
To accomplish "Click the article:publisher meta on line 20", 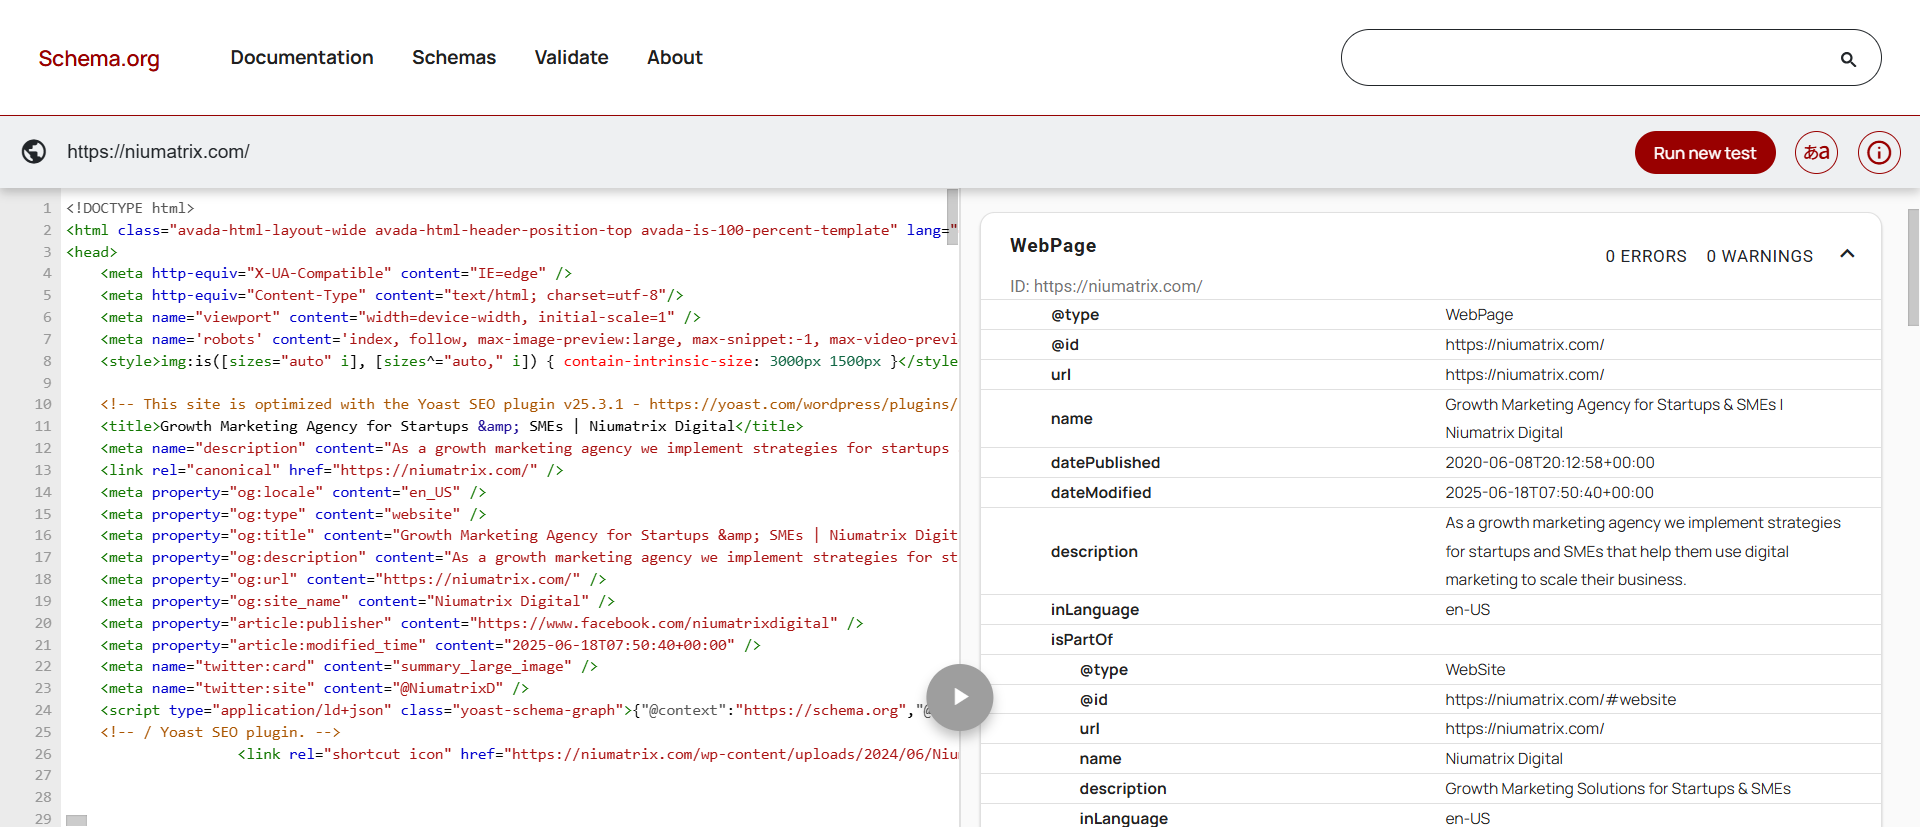I will [482, 623].
